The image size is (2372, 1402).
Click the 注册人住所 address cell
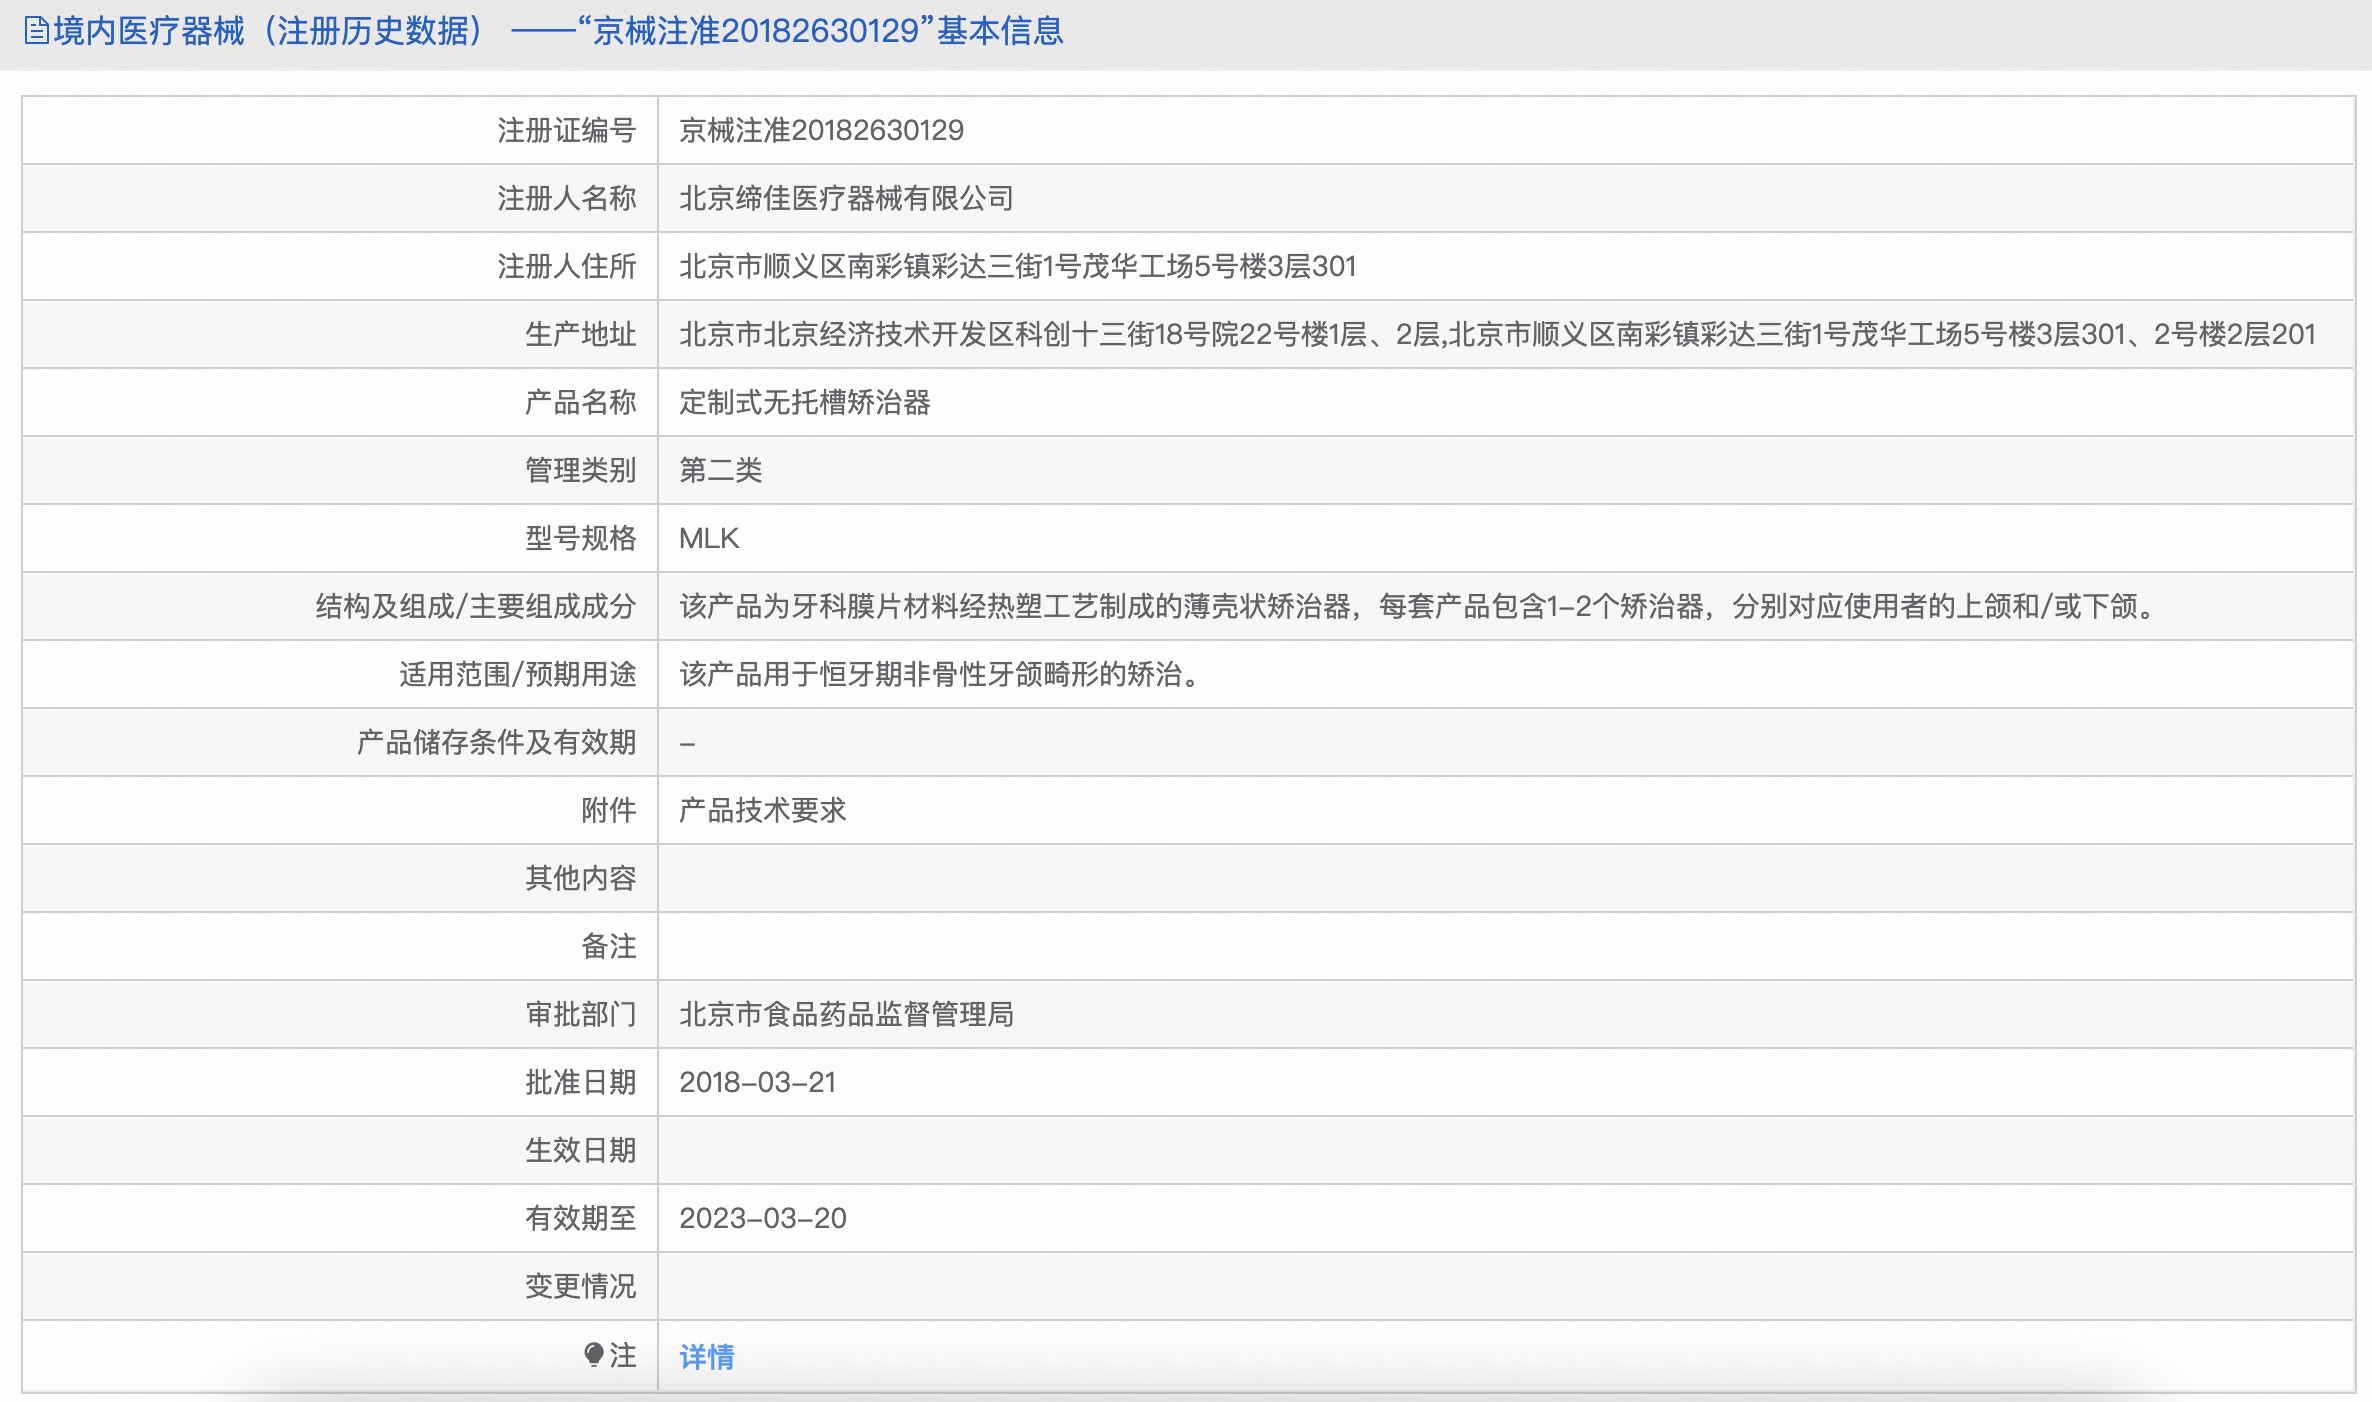(1017, 266)
